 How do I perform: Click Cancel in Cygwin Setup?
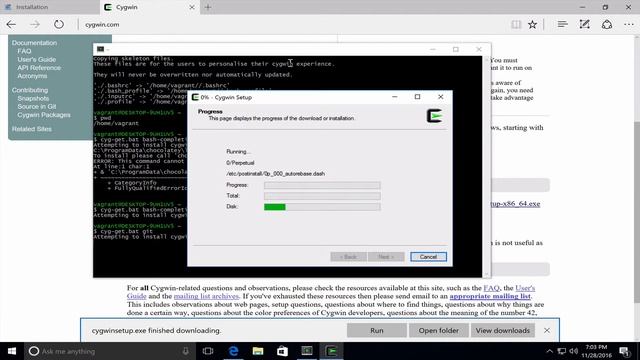pos(428,257)
